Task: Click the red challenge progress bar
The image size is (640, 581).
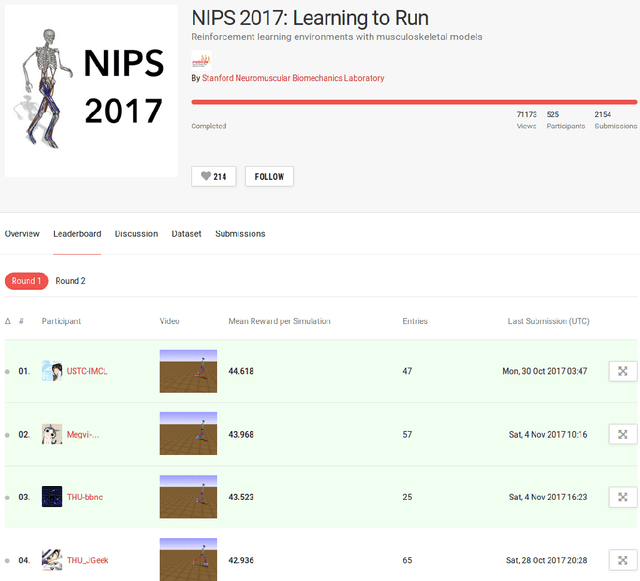Action: coord(414,102)
